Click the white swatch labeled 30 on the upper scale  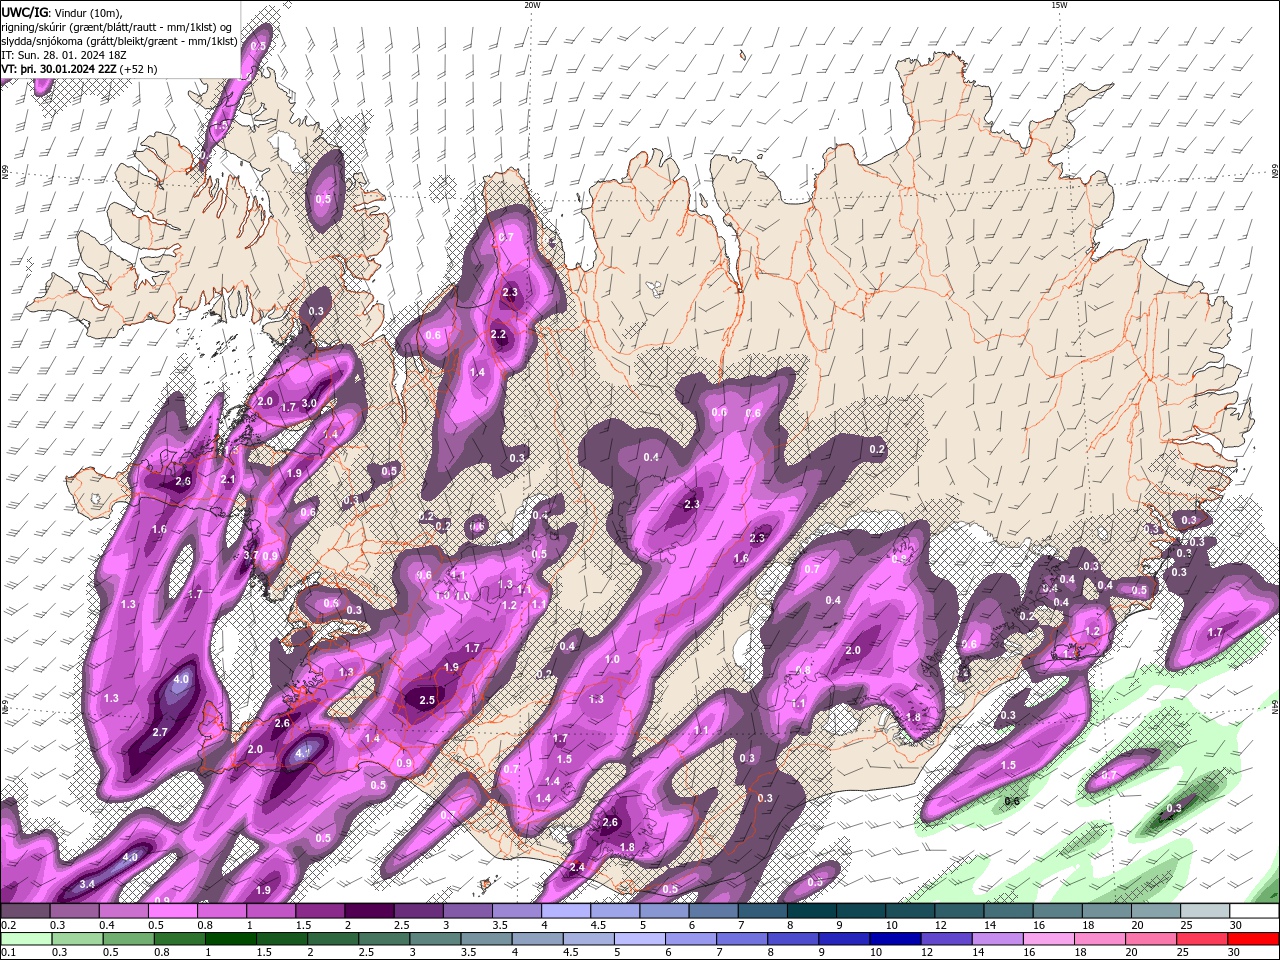click(1254, 911)
